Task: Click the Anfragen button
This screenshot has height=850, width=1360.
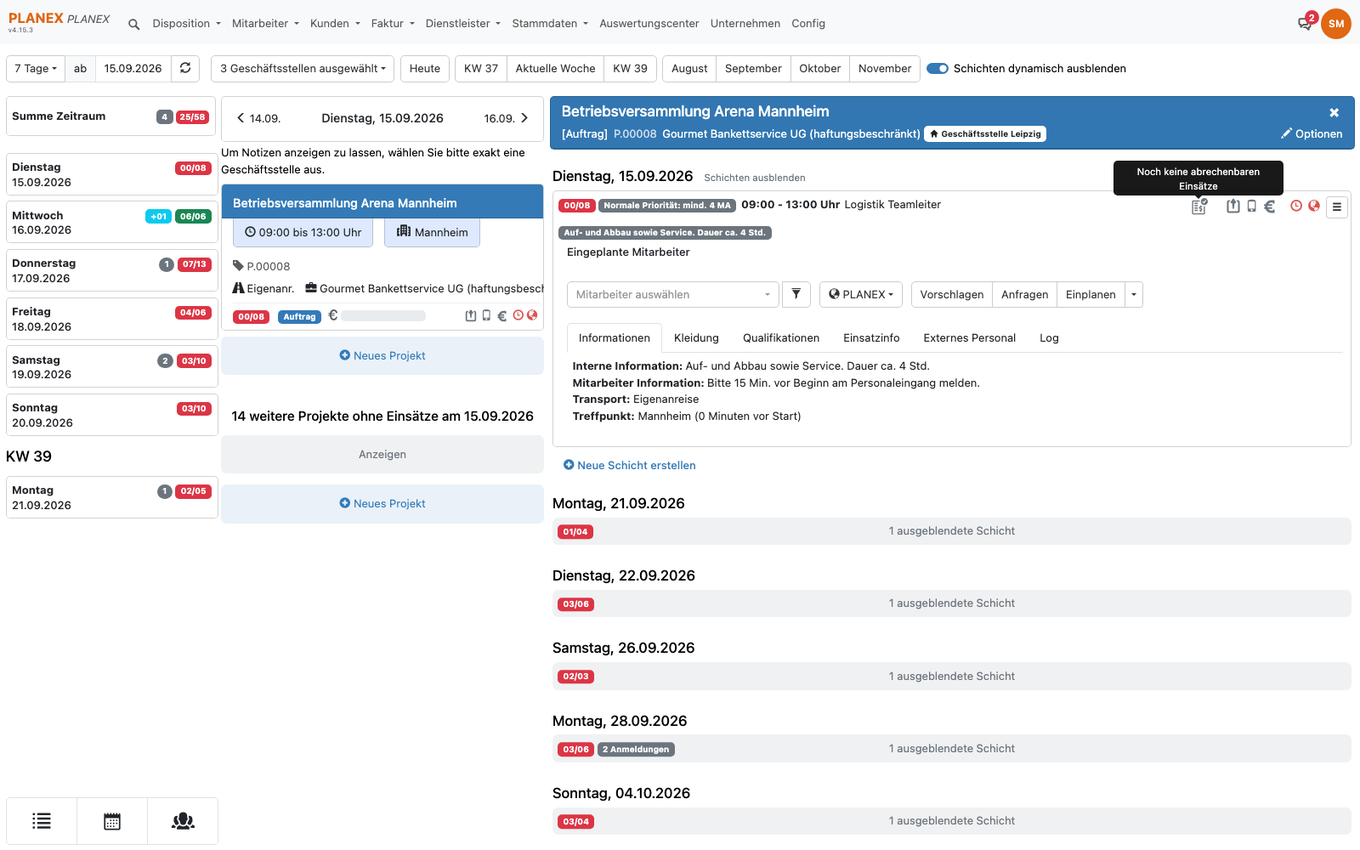Action: click(1025, 294)
